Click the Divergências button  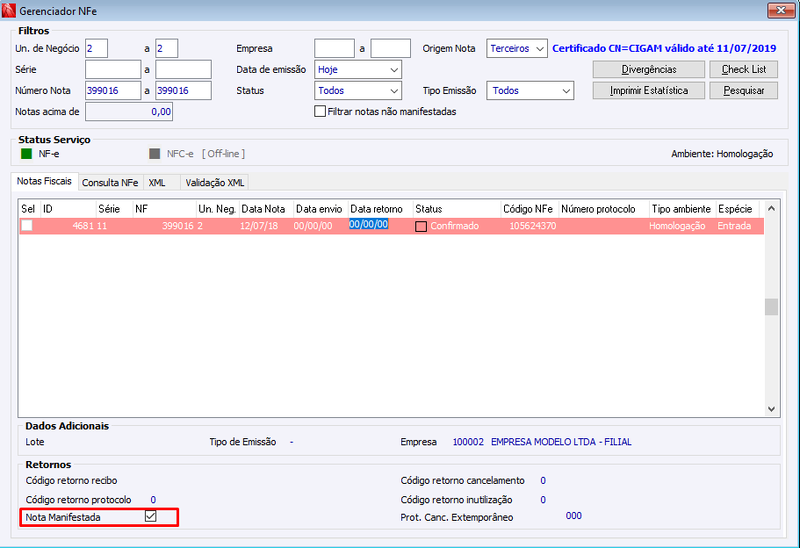click(x=648, y=69)
